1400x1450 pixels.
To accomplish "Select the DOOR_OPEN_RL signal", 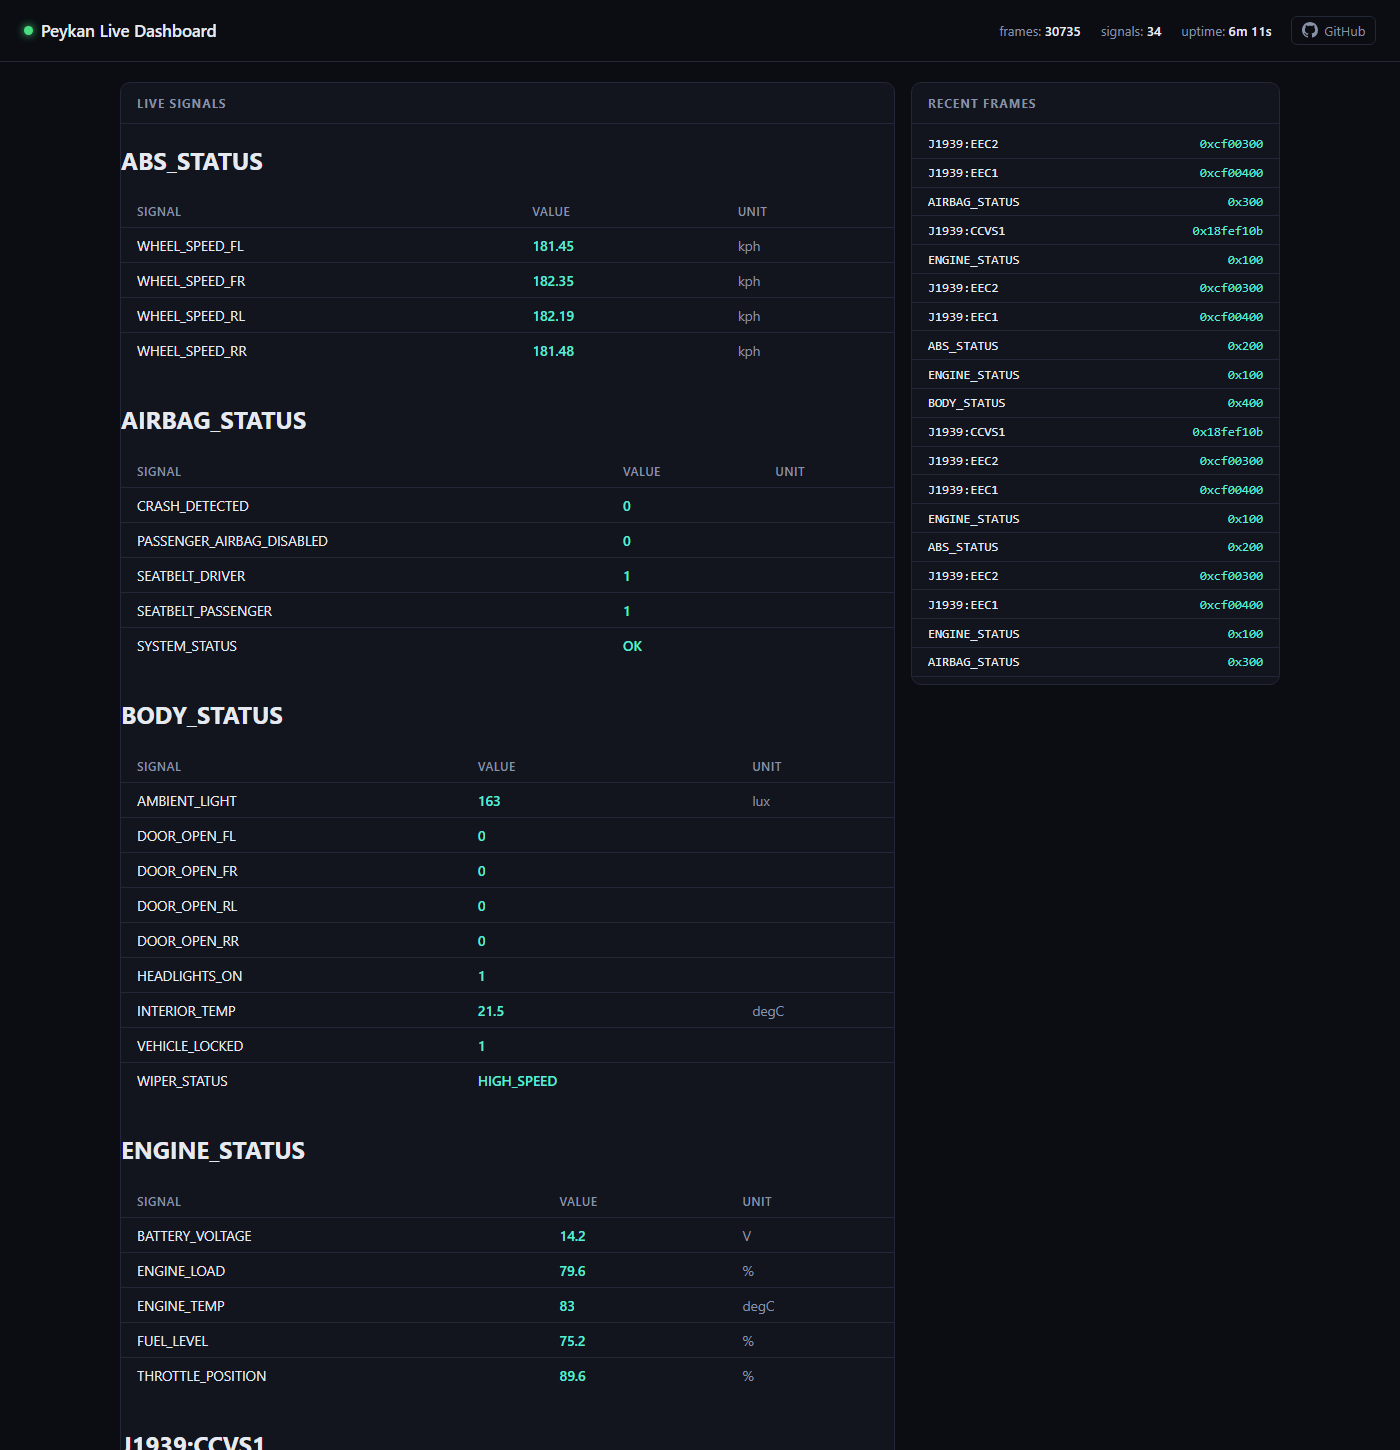I will [x=187, y=906].
